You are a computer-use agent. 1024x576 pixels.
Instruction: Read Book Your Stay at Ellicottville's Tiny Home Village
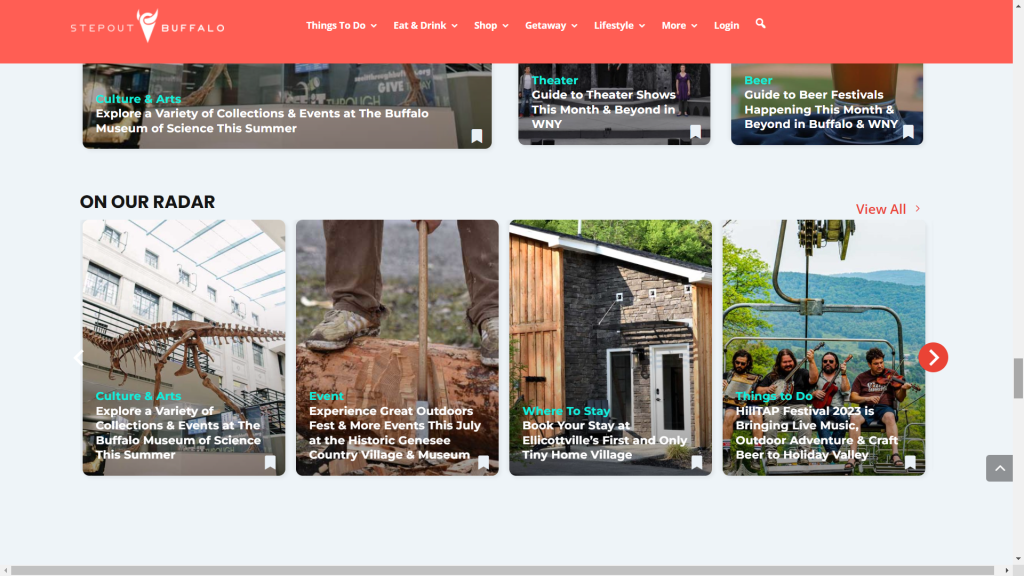click(605, 440)
